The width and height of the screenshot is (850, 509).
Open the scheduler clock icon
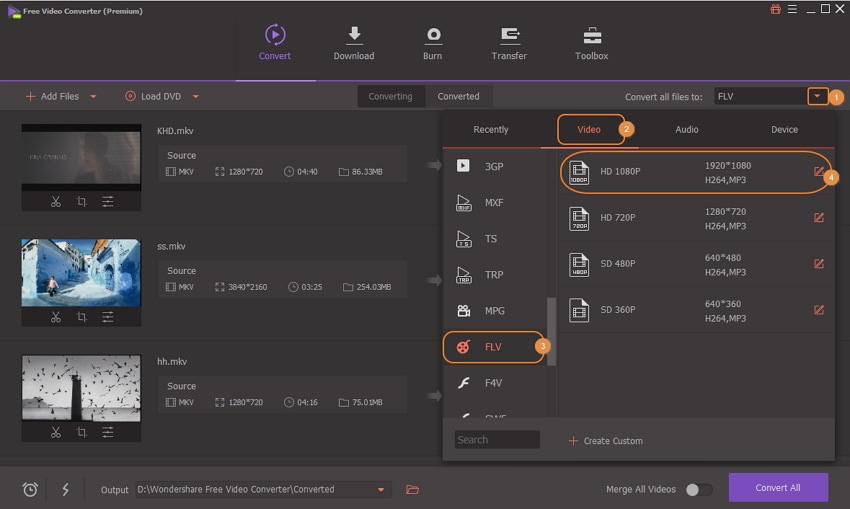pyautogui.click(x=30, y=489)
